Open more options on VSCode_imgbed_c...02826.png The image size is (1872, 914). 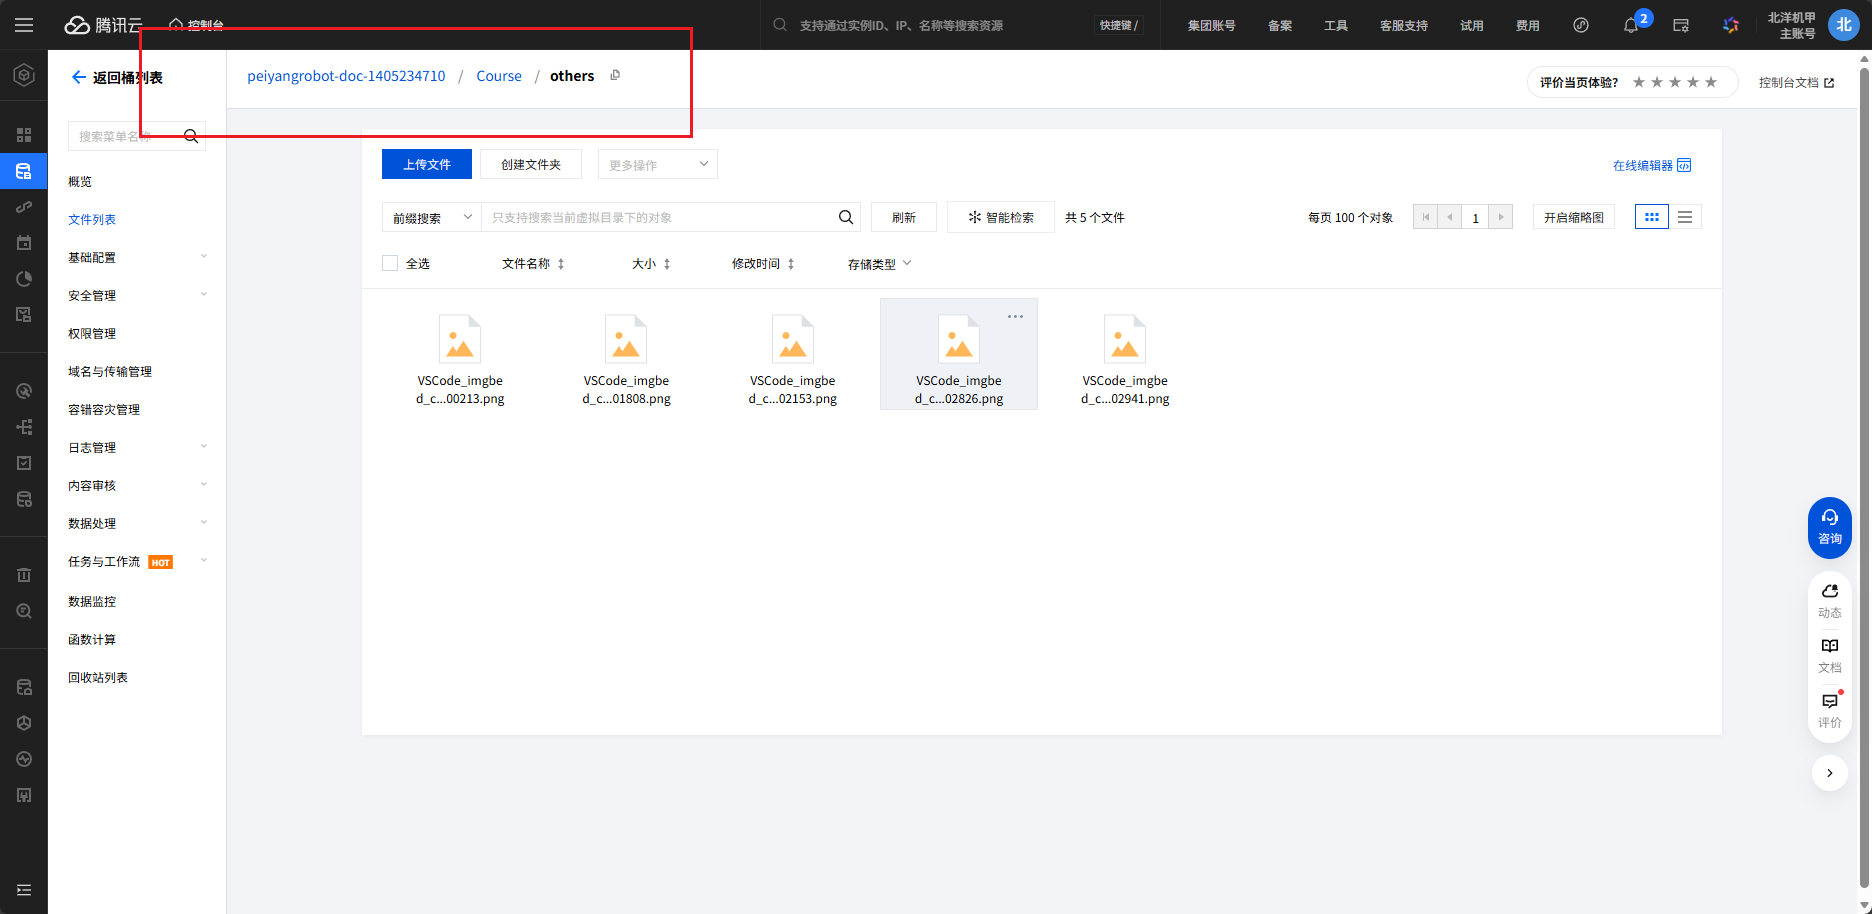1015,316
